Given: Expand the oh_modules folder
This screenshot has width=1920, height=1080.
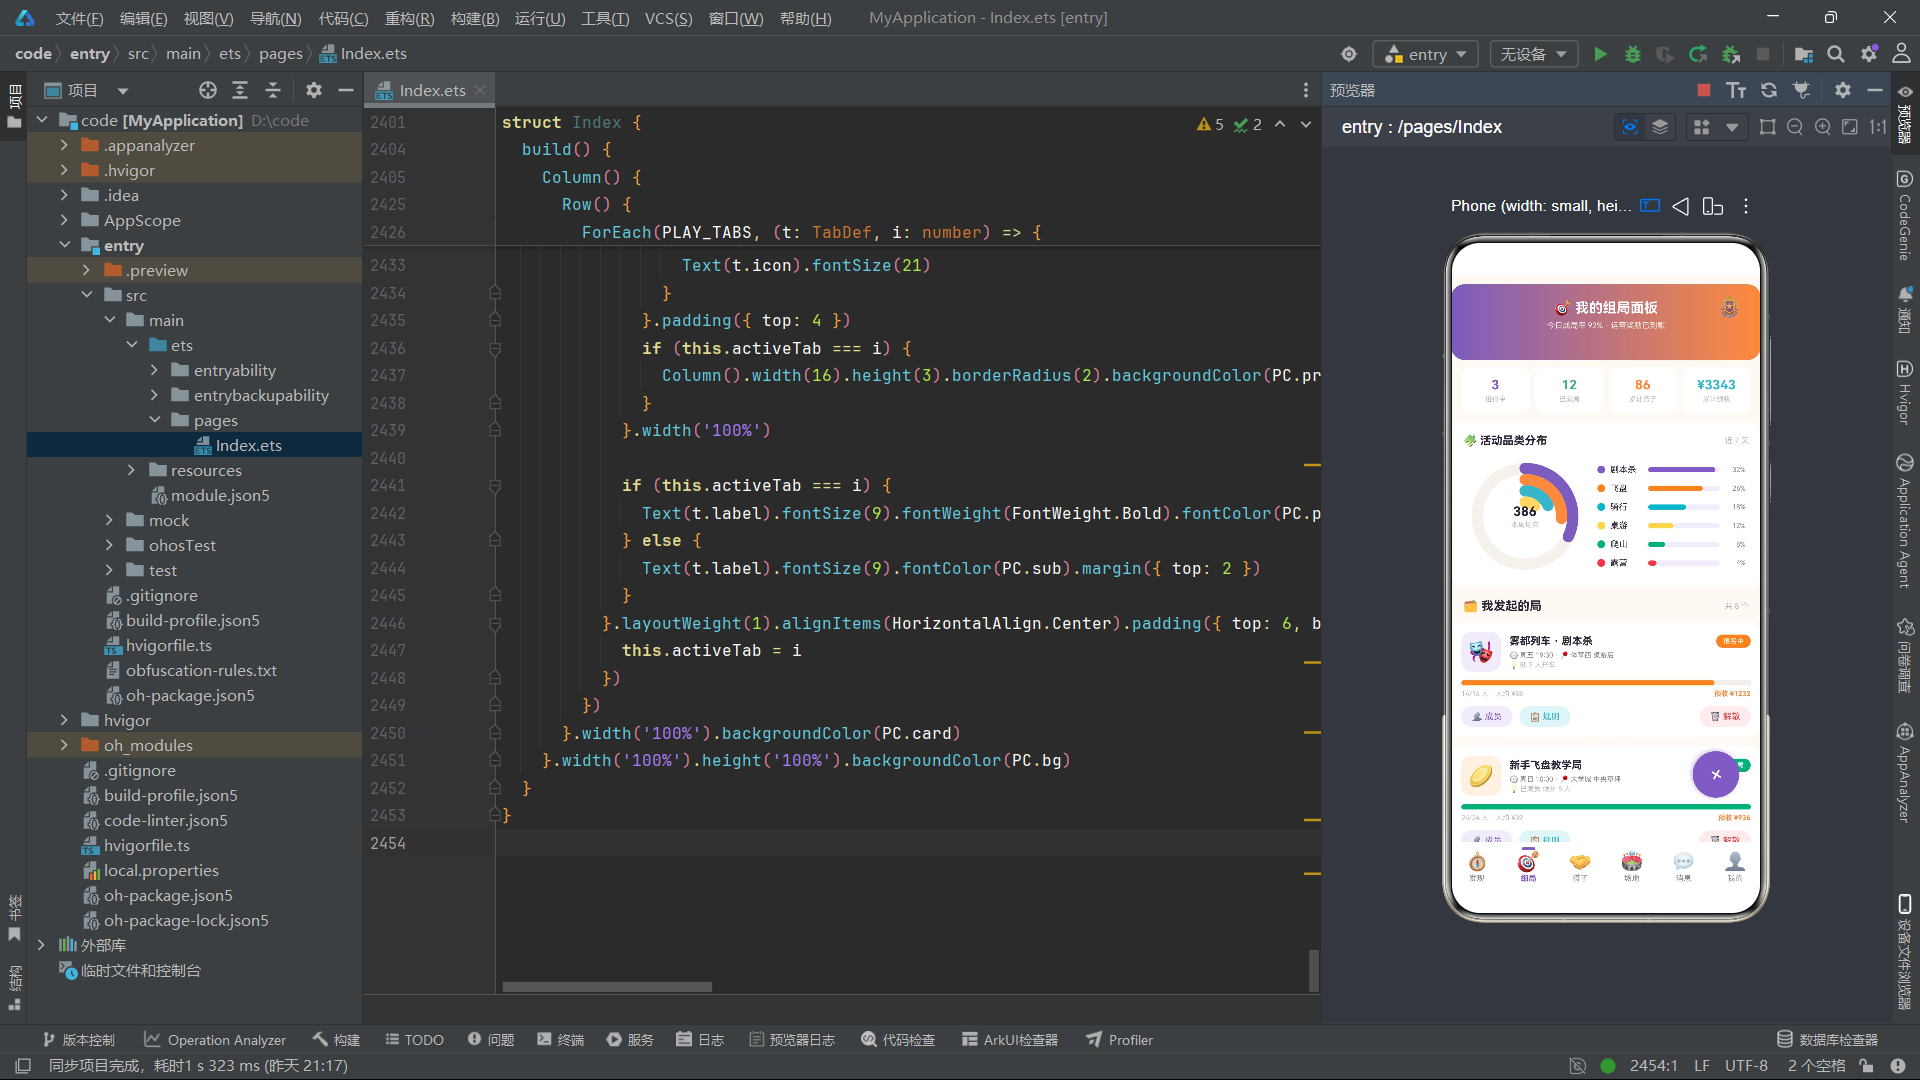Looking at the screenshot, I should 64,745.
